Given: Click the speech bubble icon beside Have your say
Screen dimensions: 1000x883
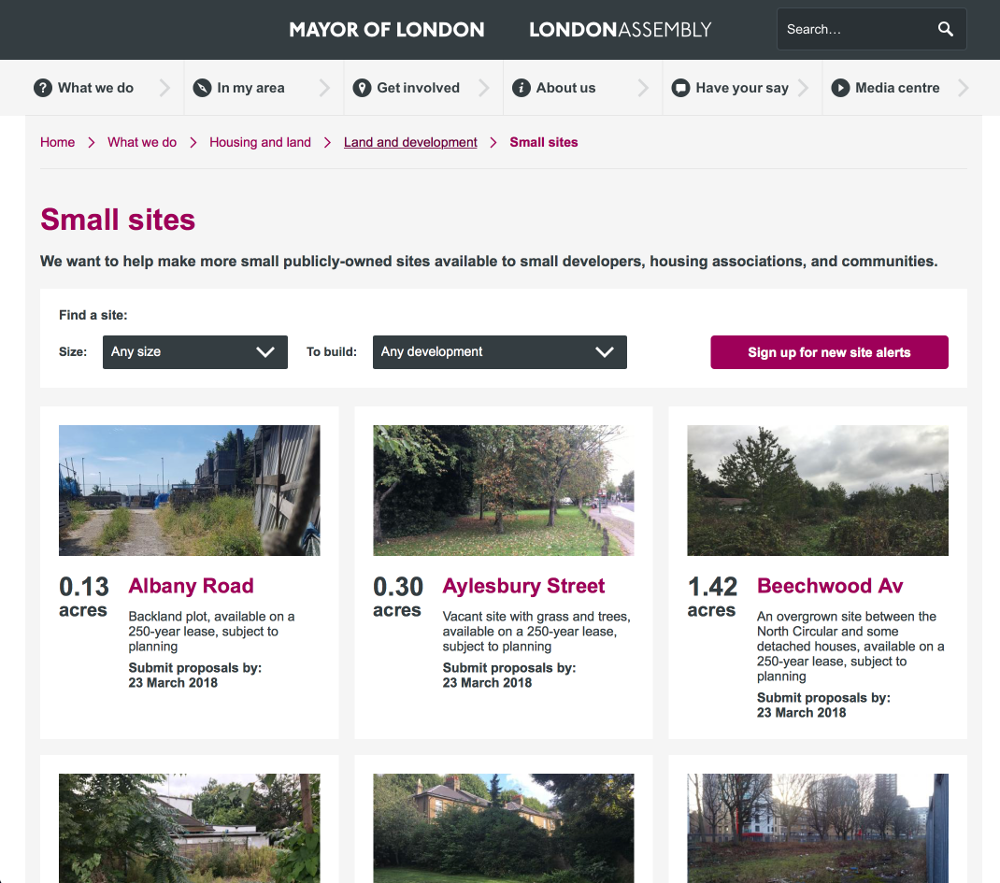Looking at the screenshot, I should [x=680, y=88].
